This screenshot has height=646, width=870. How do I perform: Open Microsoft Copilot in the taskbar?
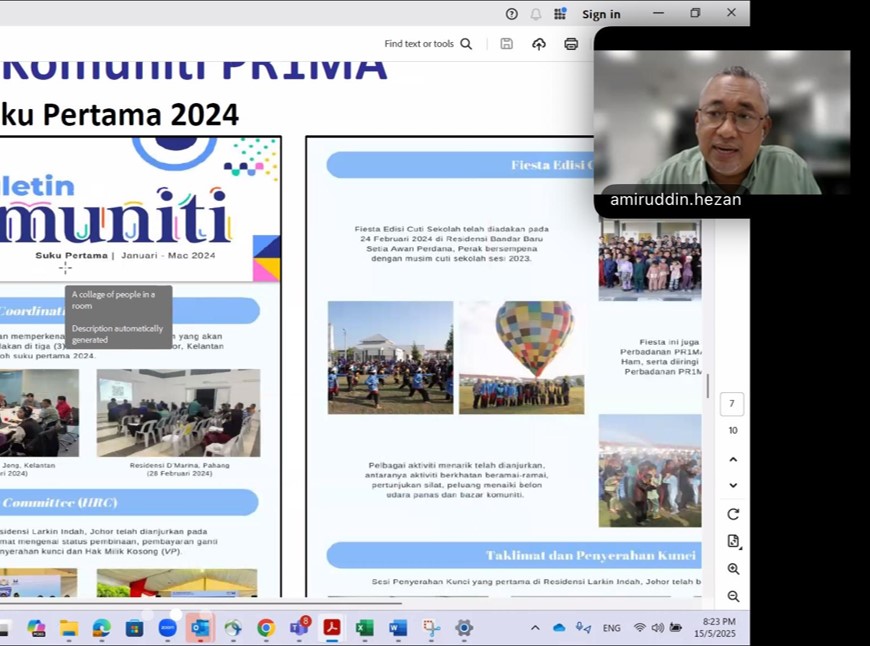click(x=36, y=628)
